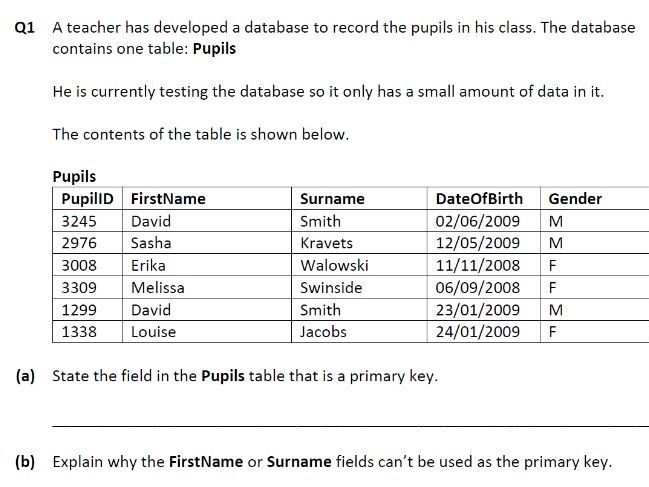This screenshot has height=487, width=649.
Task: Click the bold Pupils title above the table
Action: tap(74, 177)
